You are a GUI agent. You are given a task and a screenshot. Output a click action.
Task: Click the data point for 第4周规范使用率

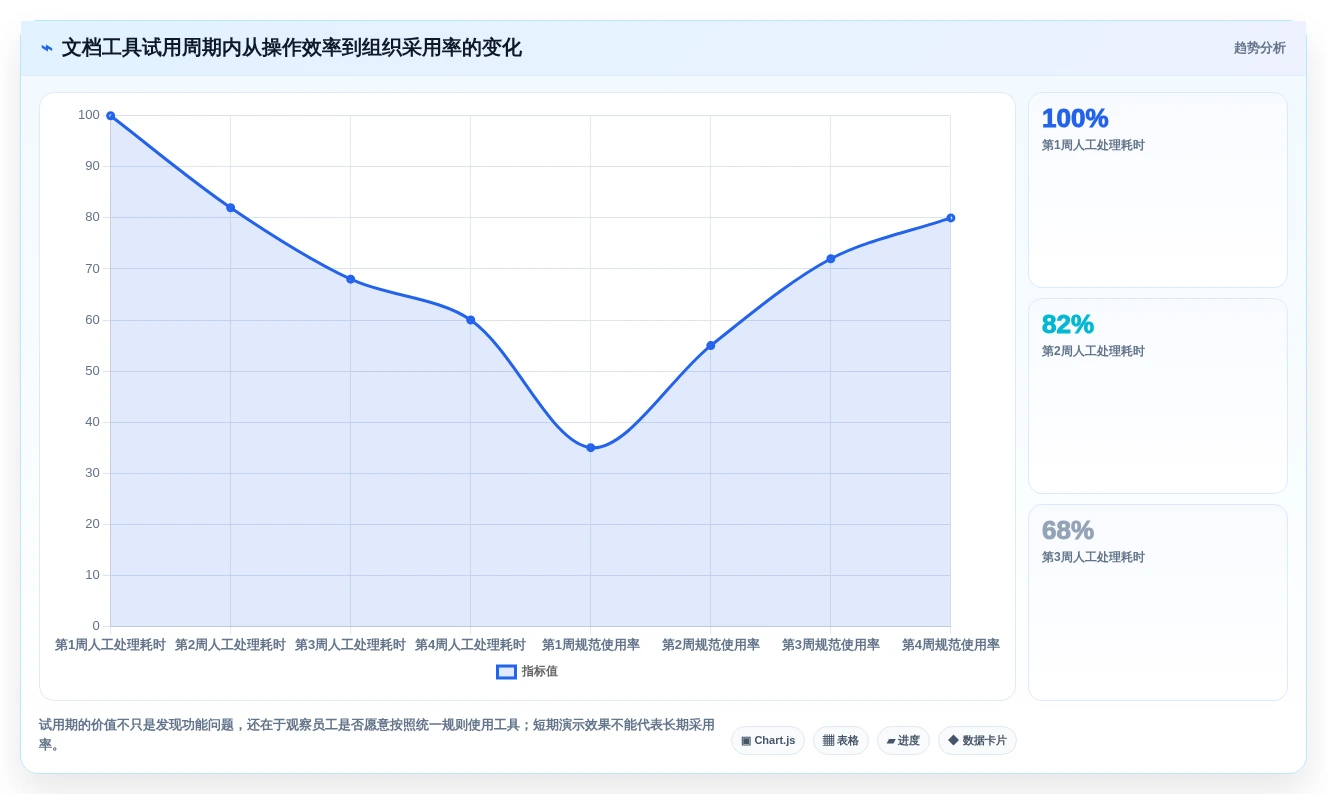coord(950,218)
